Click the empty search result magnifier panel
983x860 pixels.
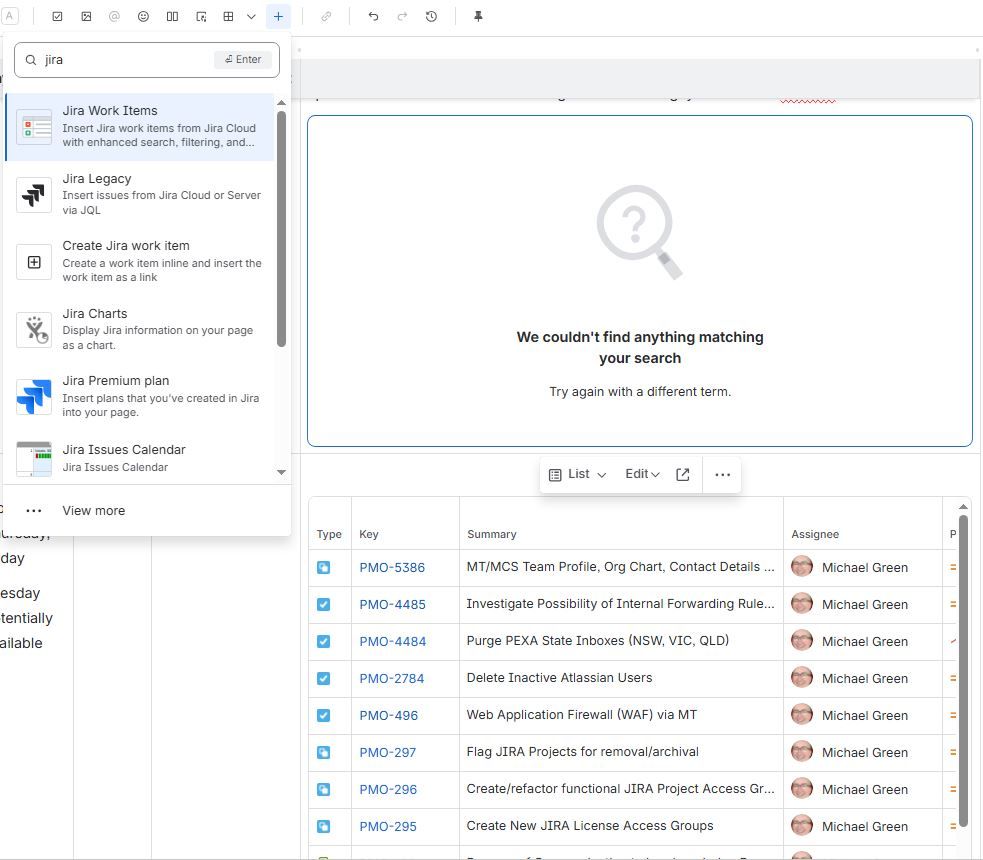pos(639,281)
